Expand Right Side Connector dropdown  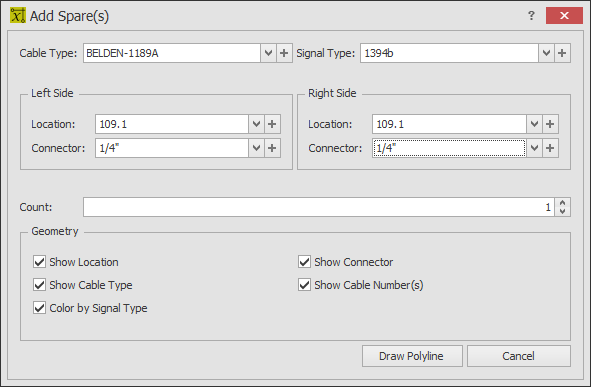pyautogui.click(x=534, y=148)
